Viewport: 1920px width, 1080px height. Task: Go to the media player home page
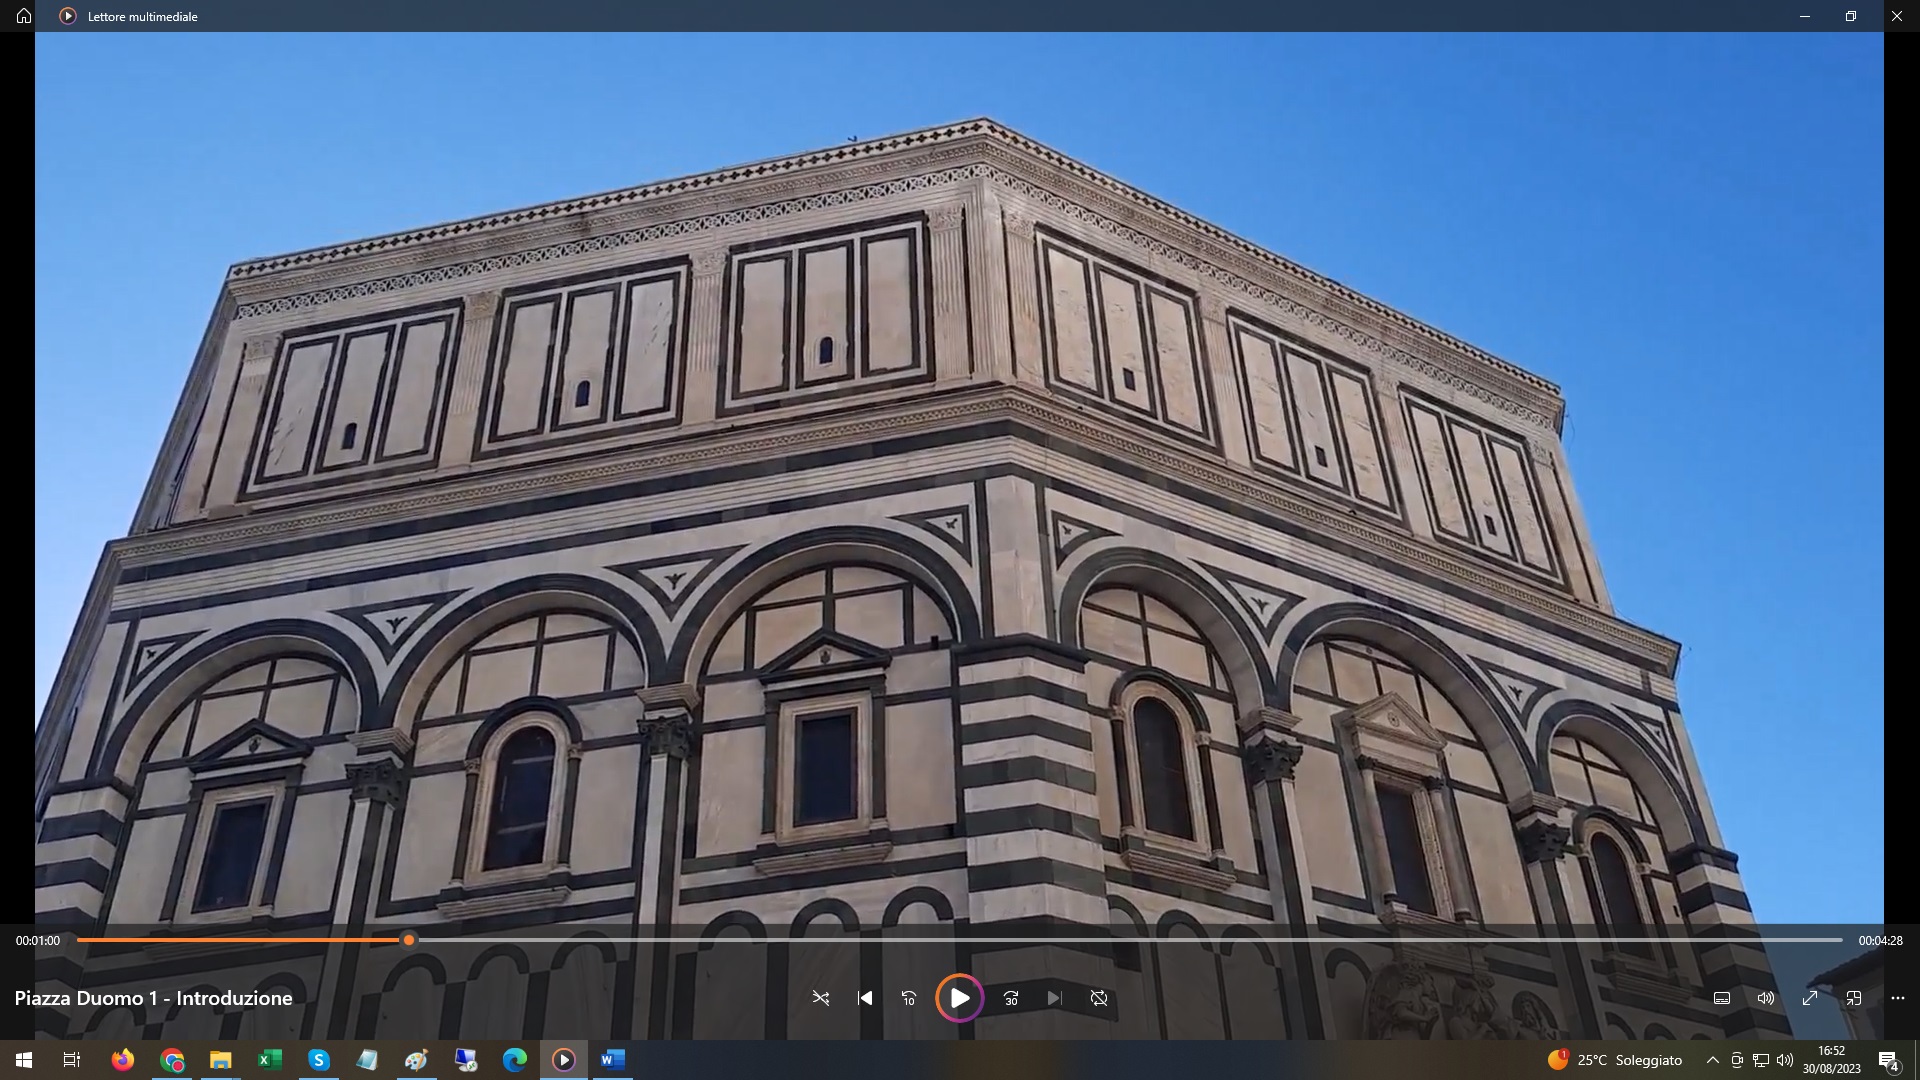pyautogui.click(x=24, y=16)
